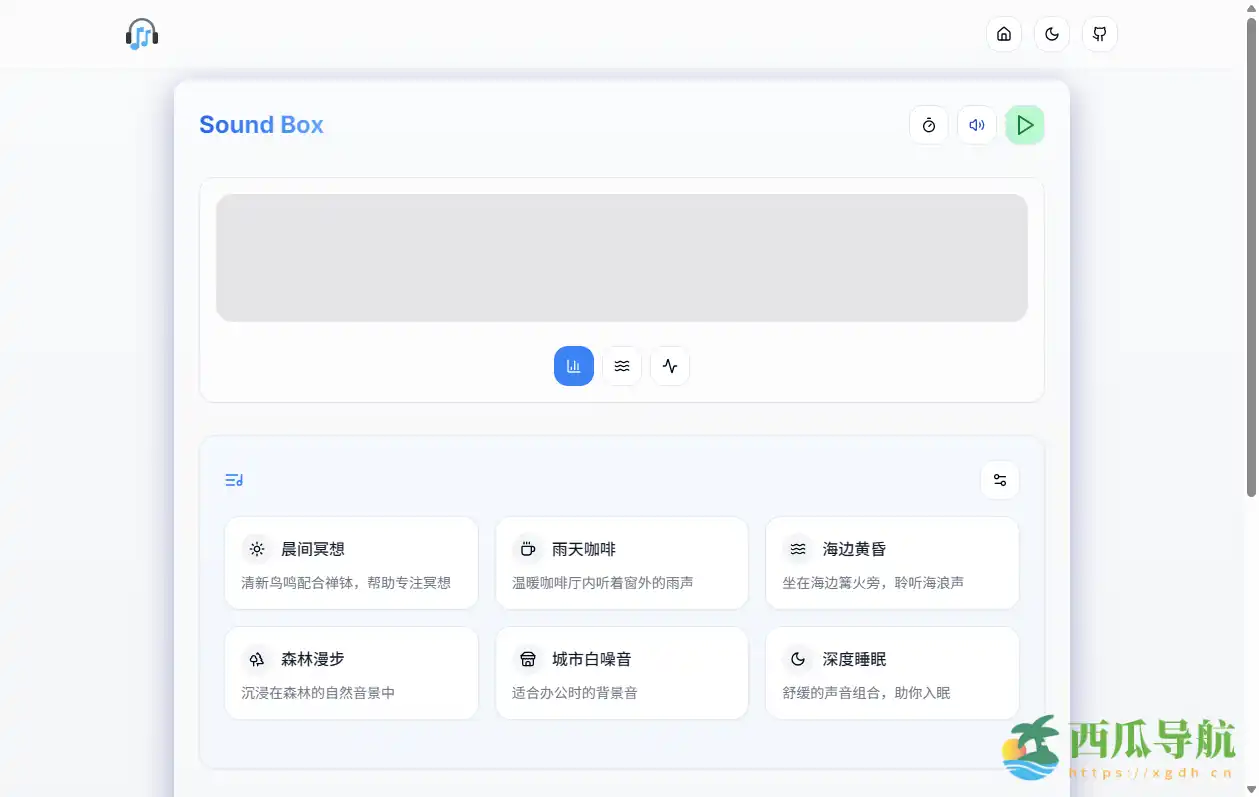1259x797 pixels.
Task: Open the playlist icon above the sound cards
Action: pos(233,480)
